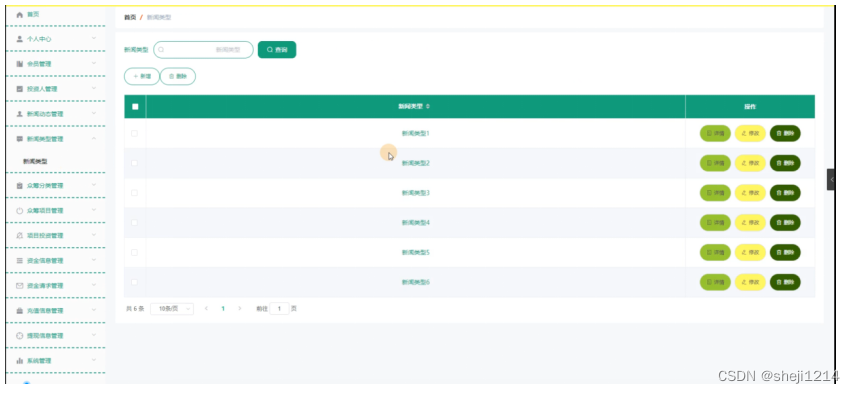This screenshot has height=393, width=855.
Task: Go to the next page arrow
Action: (x=240, y=309)
